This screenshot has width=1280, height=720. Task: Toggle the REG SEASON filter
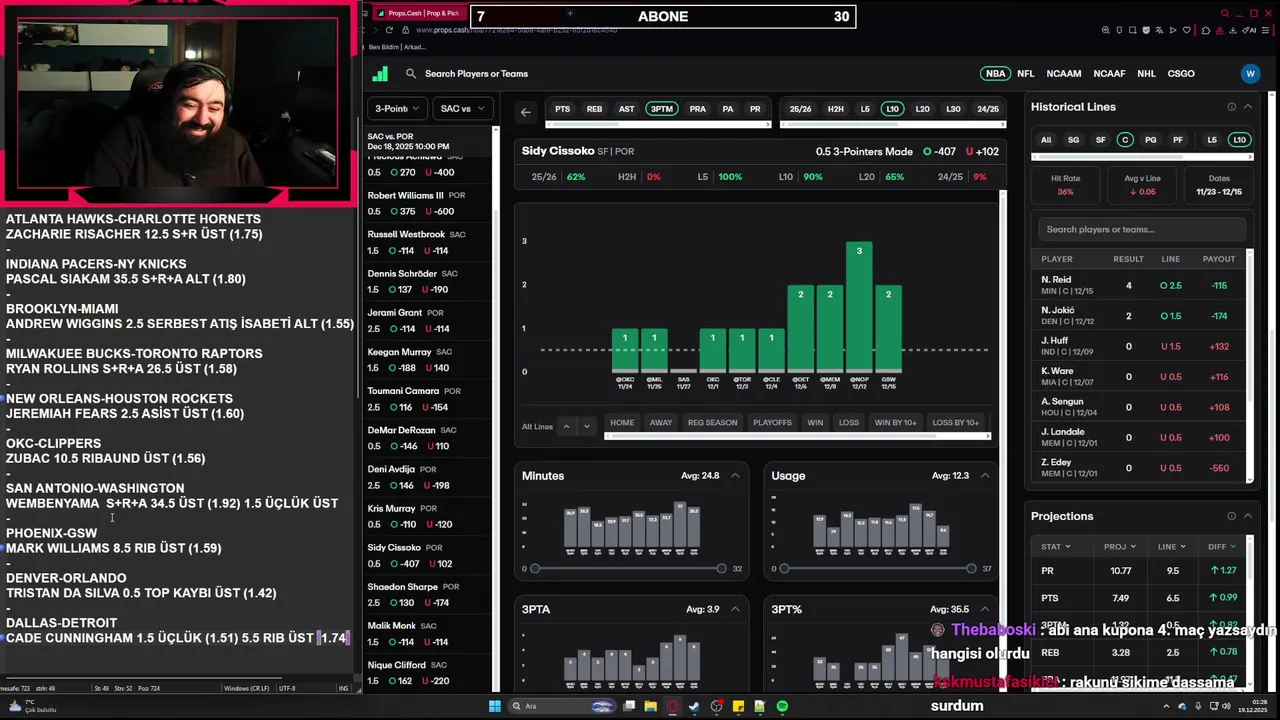click(712, 423)
